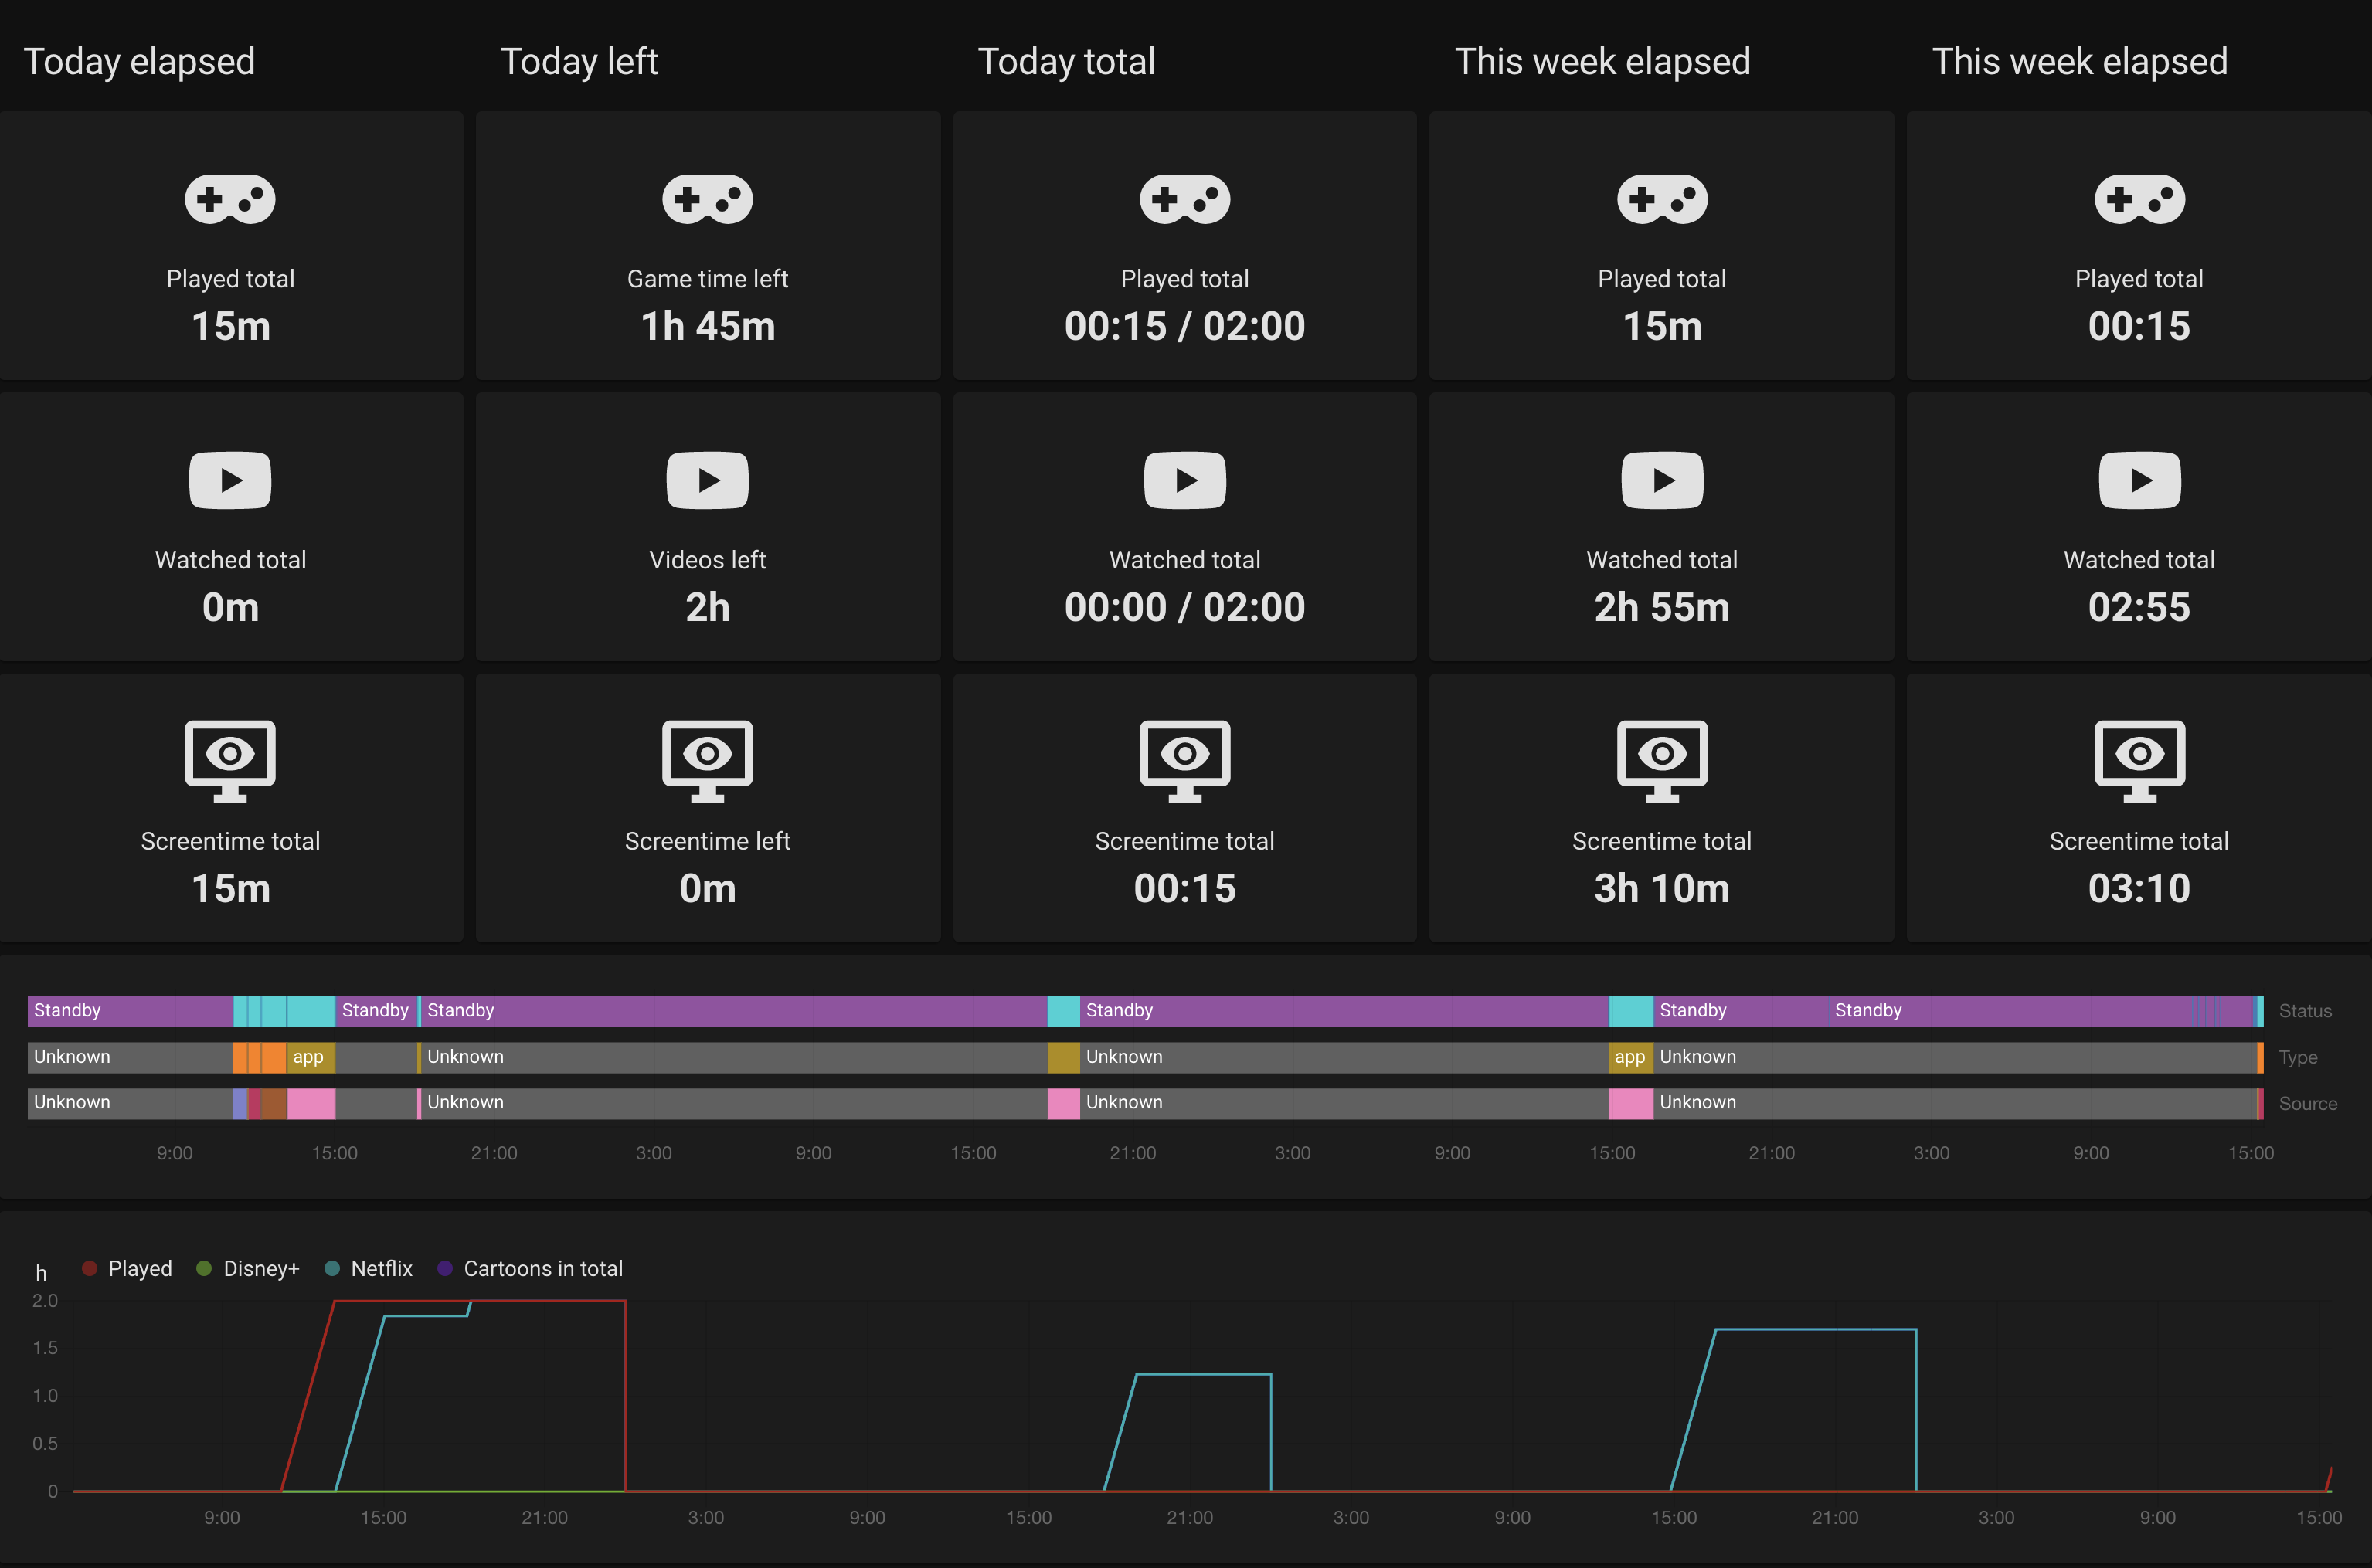Image resolution: width=2372 pixels, height=1568 pixels.
Task: Toggle Netflix series in chart legend
Action: coord(369,1268)
